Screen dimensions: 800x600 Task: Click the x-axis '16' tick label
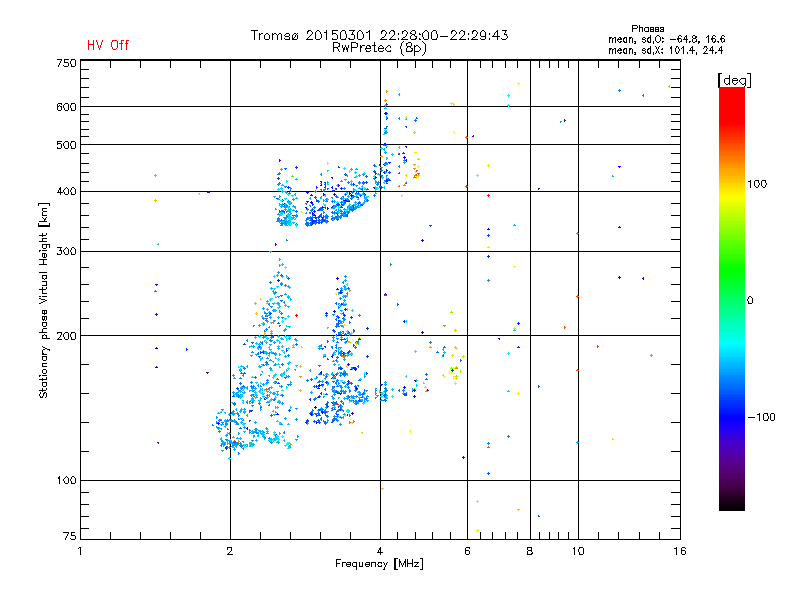(x=680, y=551)
